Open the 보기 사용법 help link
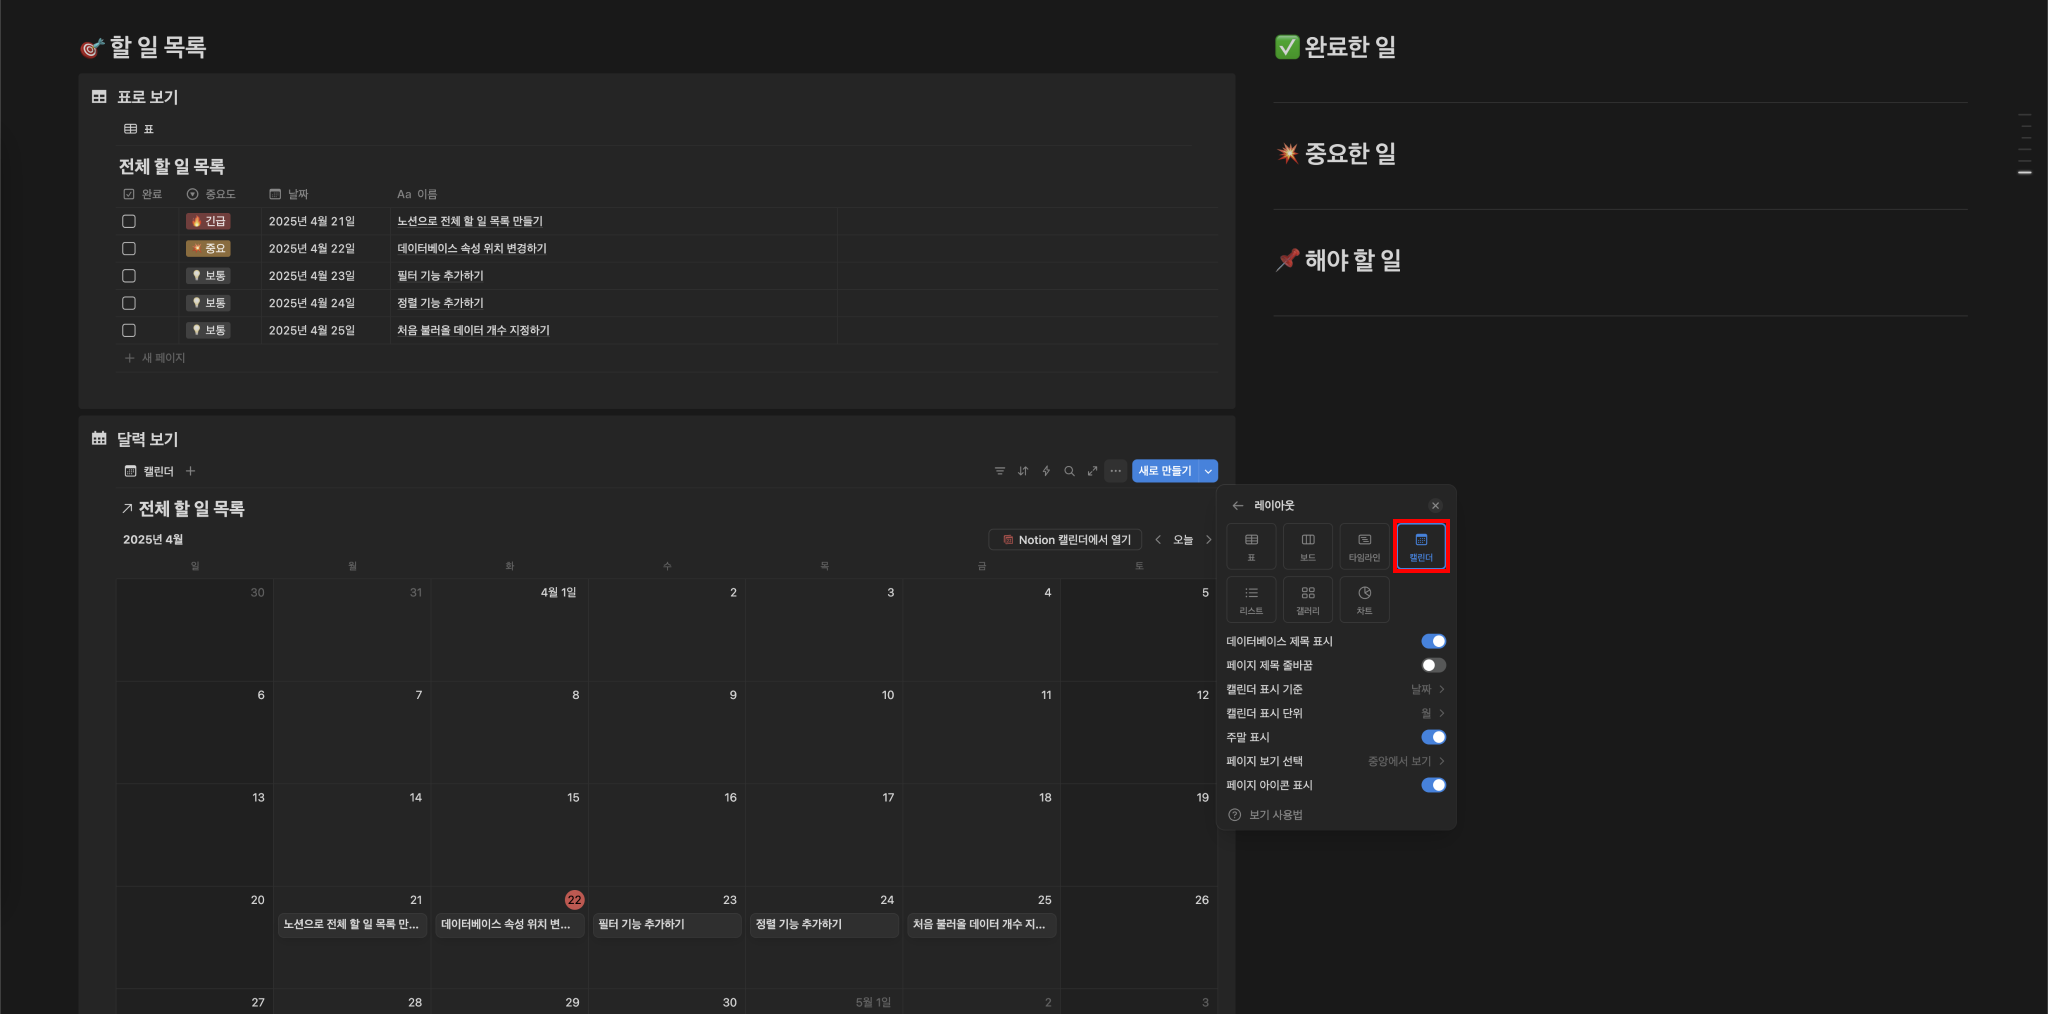 [1276, 815]
